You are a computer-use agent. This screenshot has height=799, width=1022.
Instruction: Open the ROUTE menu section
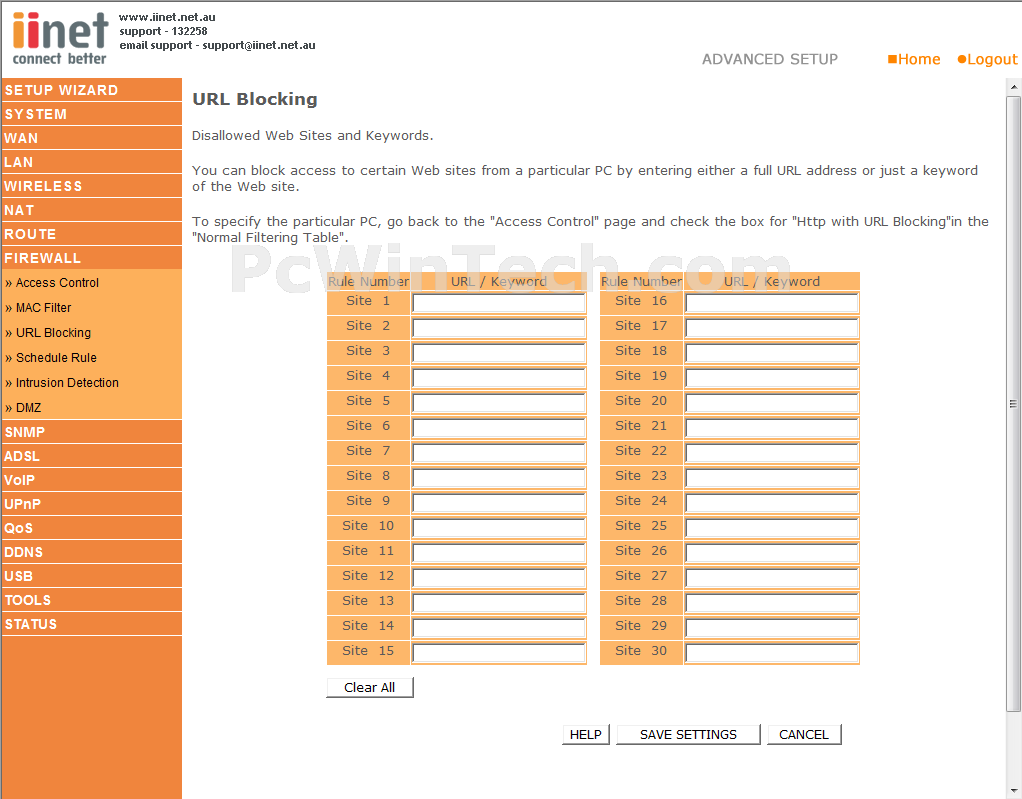click(91, 234)
